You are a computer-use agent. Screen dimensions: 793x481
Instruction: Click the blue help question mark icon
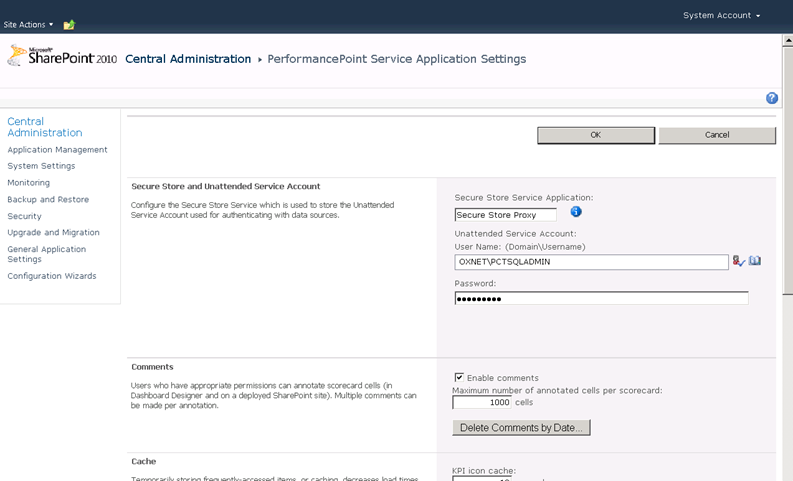point(772,98)
